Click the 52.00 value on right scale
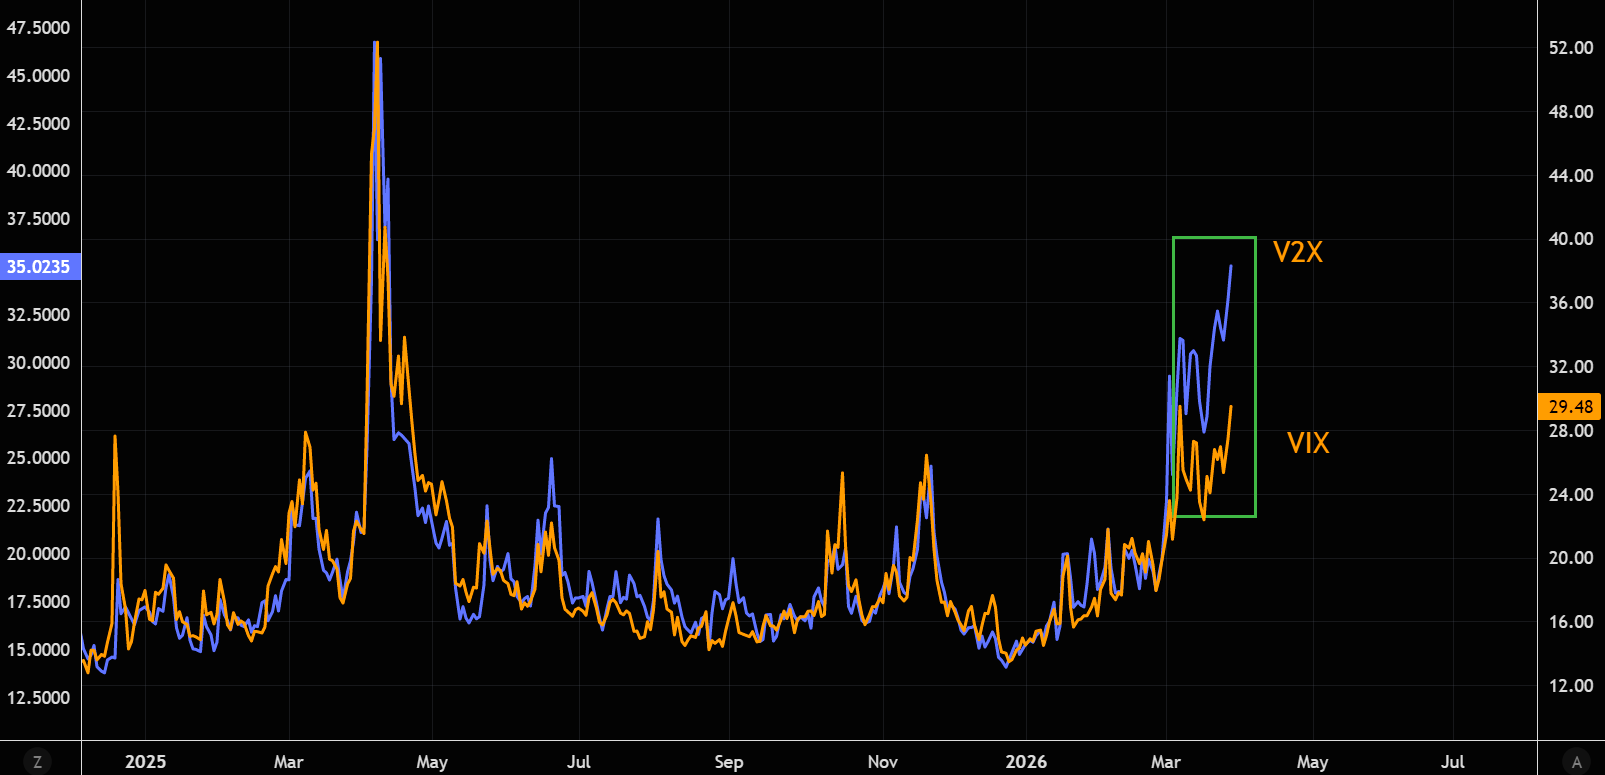Image resolution: width=1605 pixels, height=775 pixels. [x=1570, y=48]
